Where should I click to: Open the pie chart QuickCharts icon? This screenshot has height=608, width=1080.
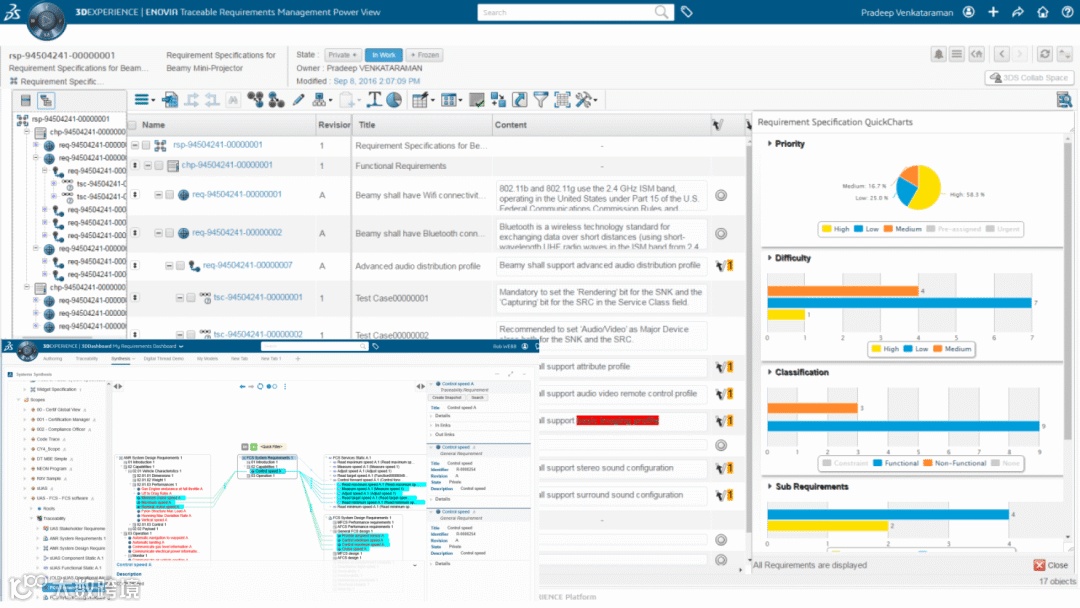[x=394, y=100]
